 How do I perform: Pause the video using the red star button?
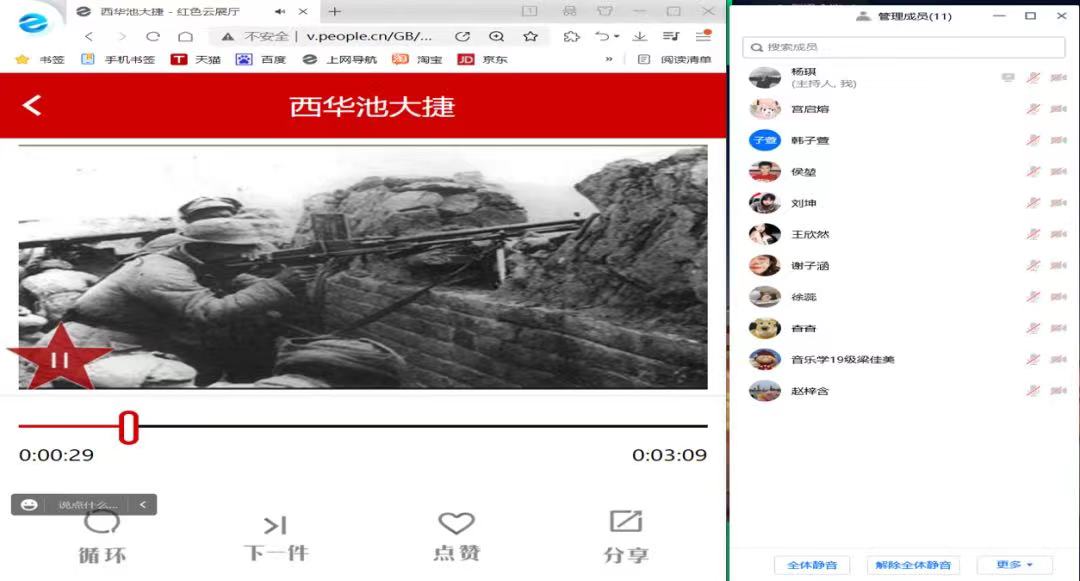pos(59,360)
